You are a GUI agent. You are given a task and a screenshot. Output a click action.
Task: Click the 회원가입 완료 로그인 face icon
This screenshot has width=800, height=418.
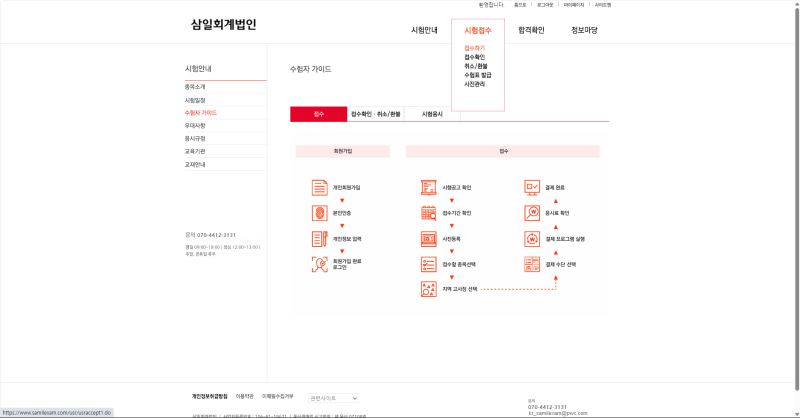tap(320, 264)
